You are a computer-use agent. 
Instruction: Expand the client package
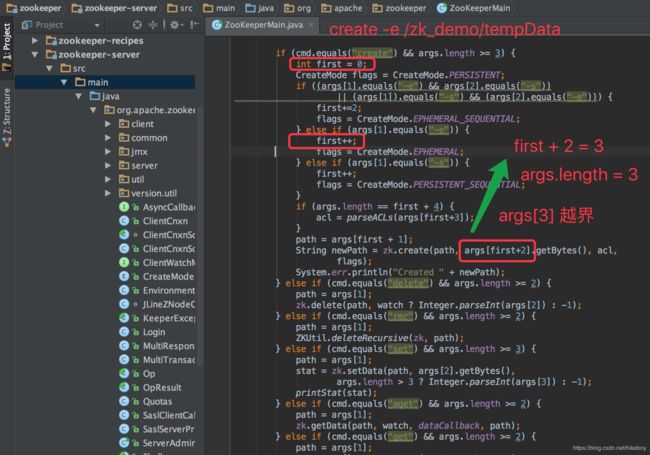108,124
